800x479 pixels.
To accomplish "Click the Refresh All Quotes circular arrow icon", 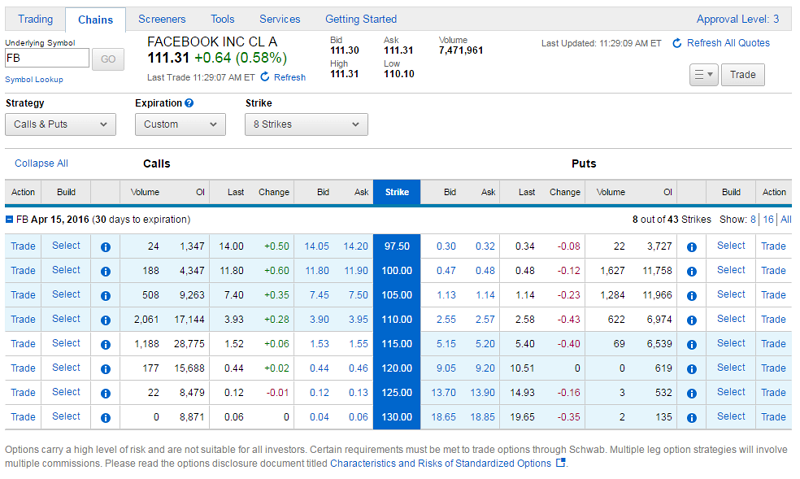I will [677, 43].
